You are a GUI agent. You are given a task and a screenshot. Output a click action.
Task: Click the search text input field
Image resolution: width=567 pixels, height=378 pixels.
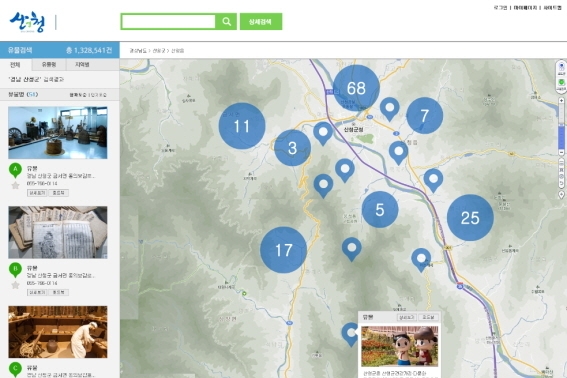pyautogui.click(x=168, y=22)
